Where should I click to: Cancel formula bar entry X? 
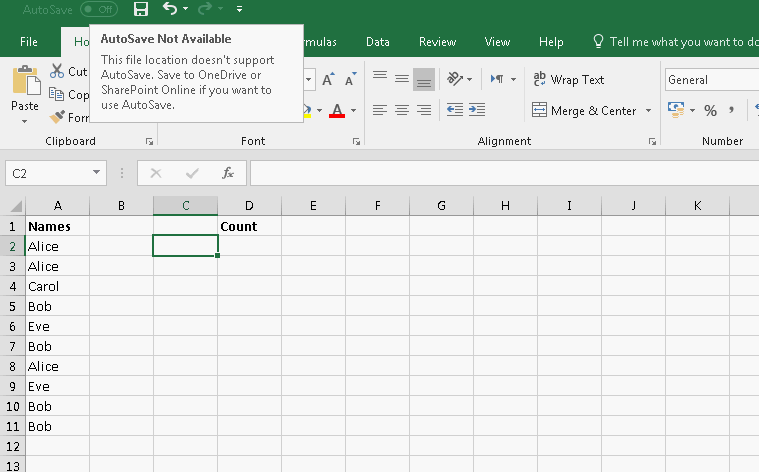pyautogui.click(x=156, y=173)
